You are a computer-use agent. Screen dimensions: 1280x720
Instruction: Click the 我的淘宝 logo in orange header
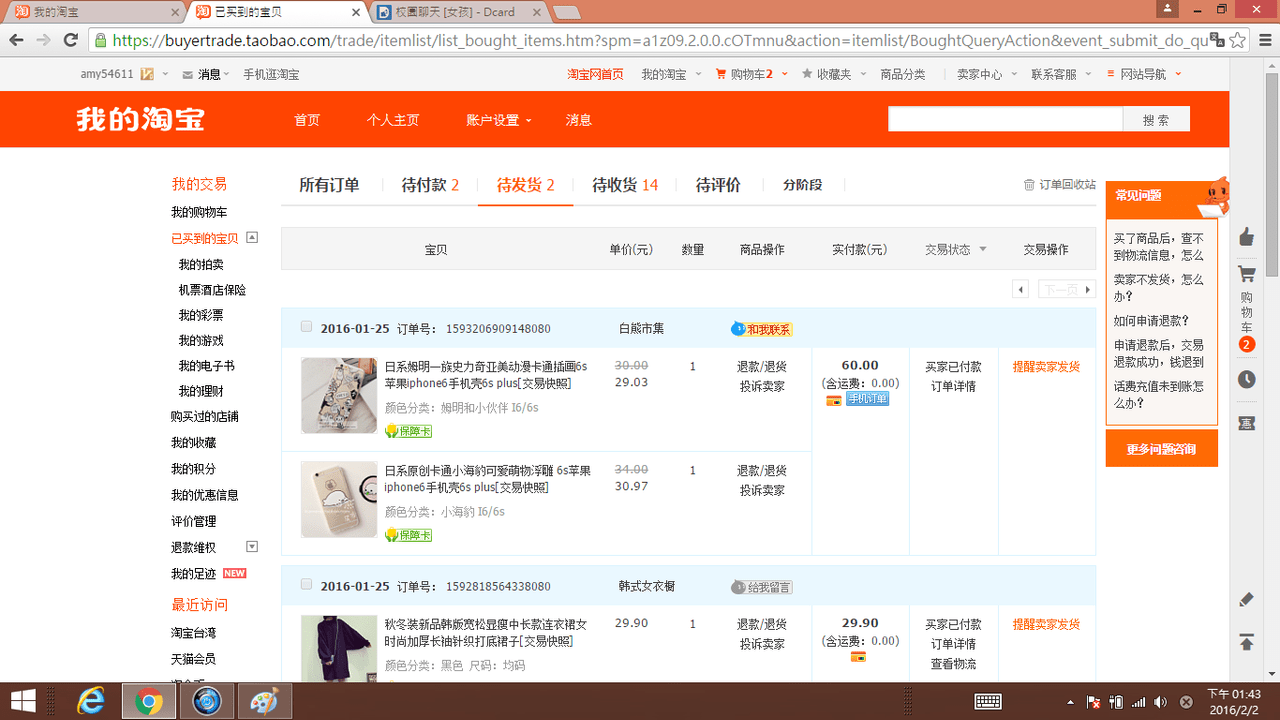(140, 119)
